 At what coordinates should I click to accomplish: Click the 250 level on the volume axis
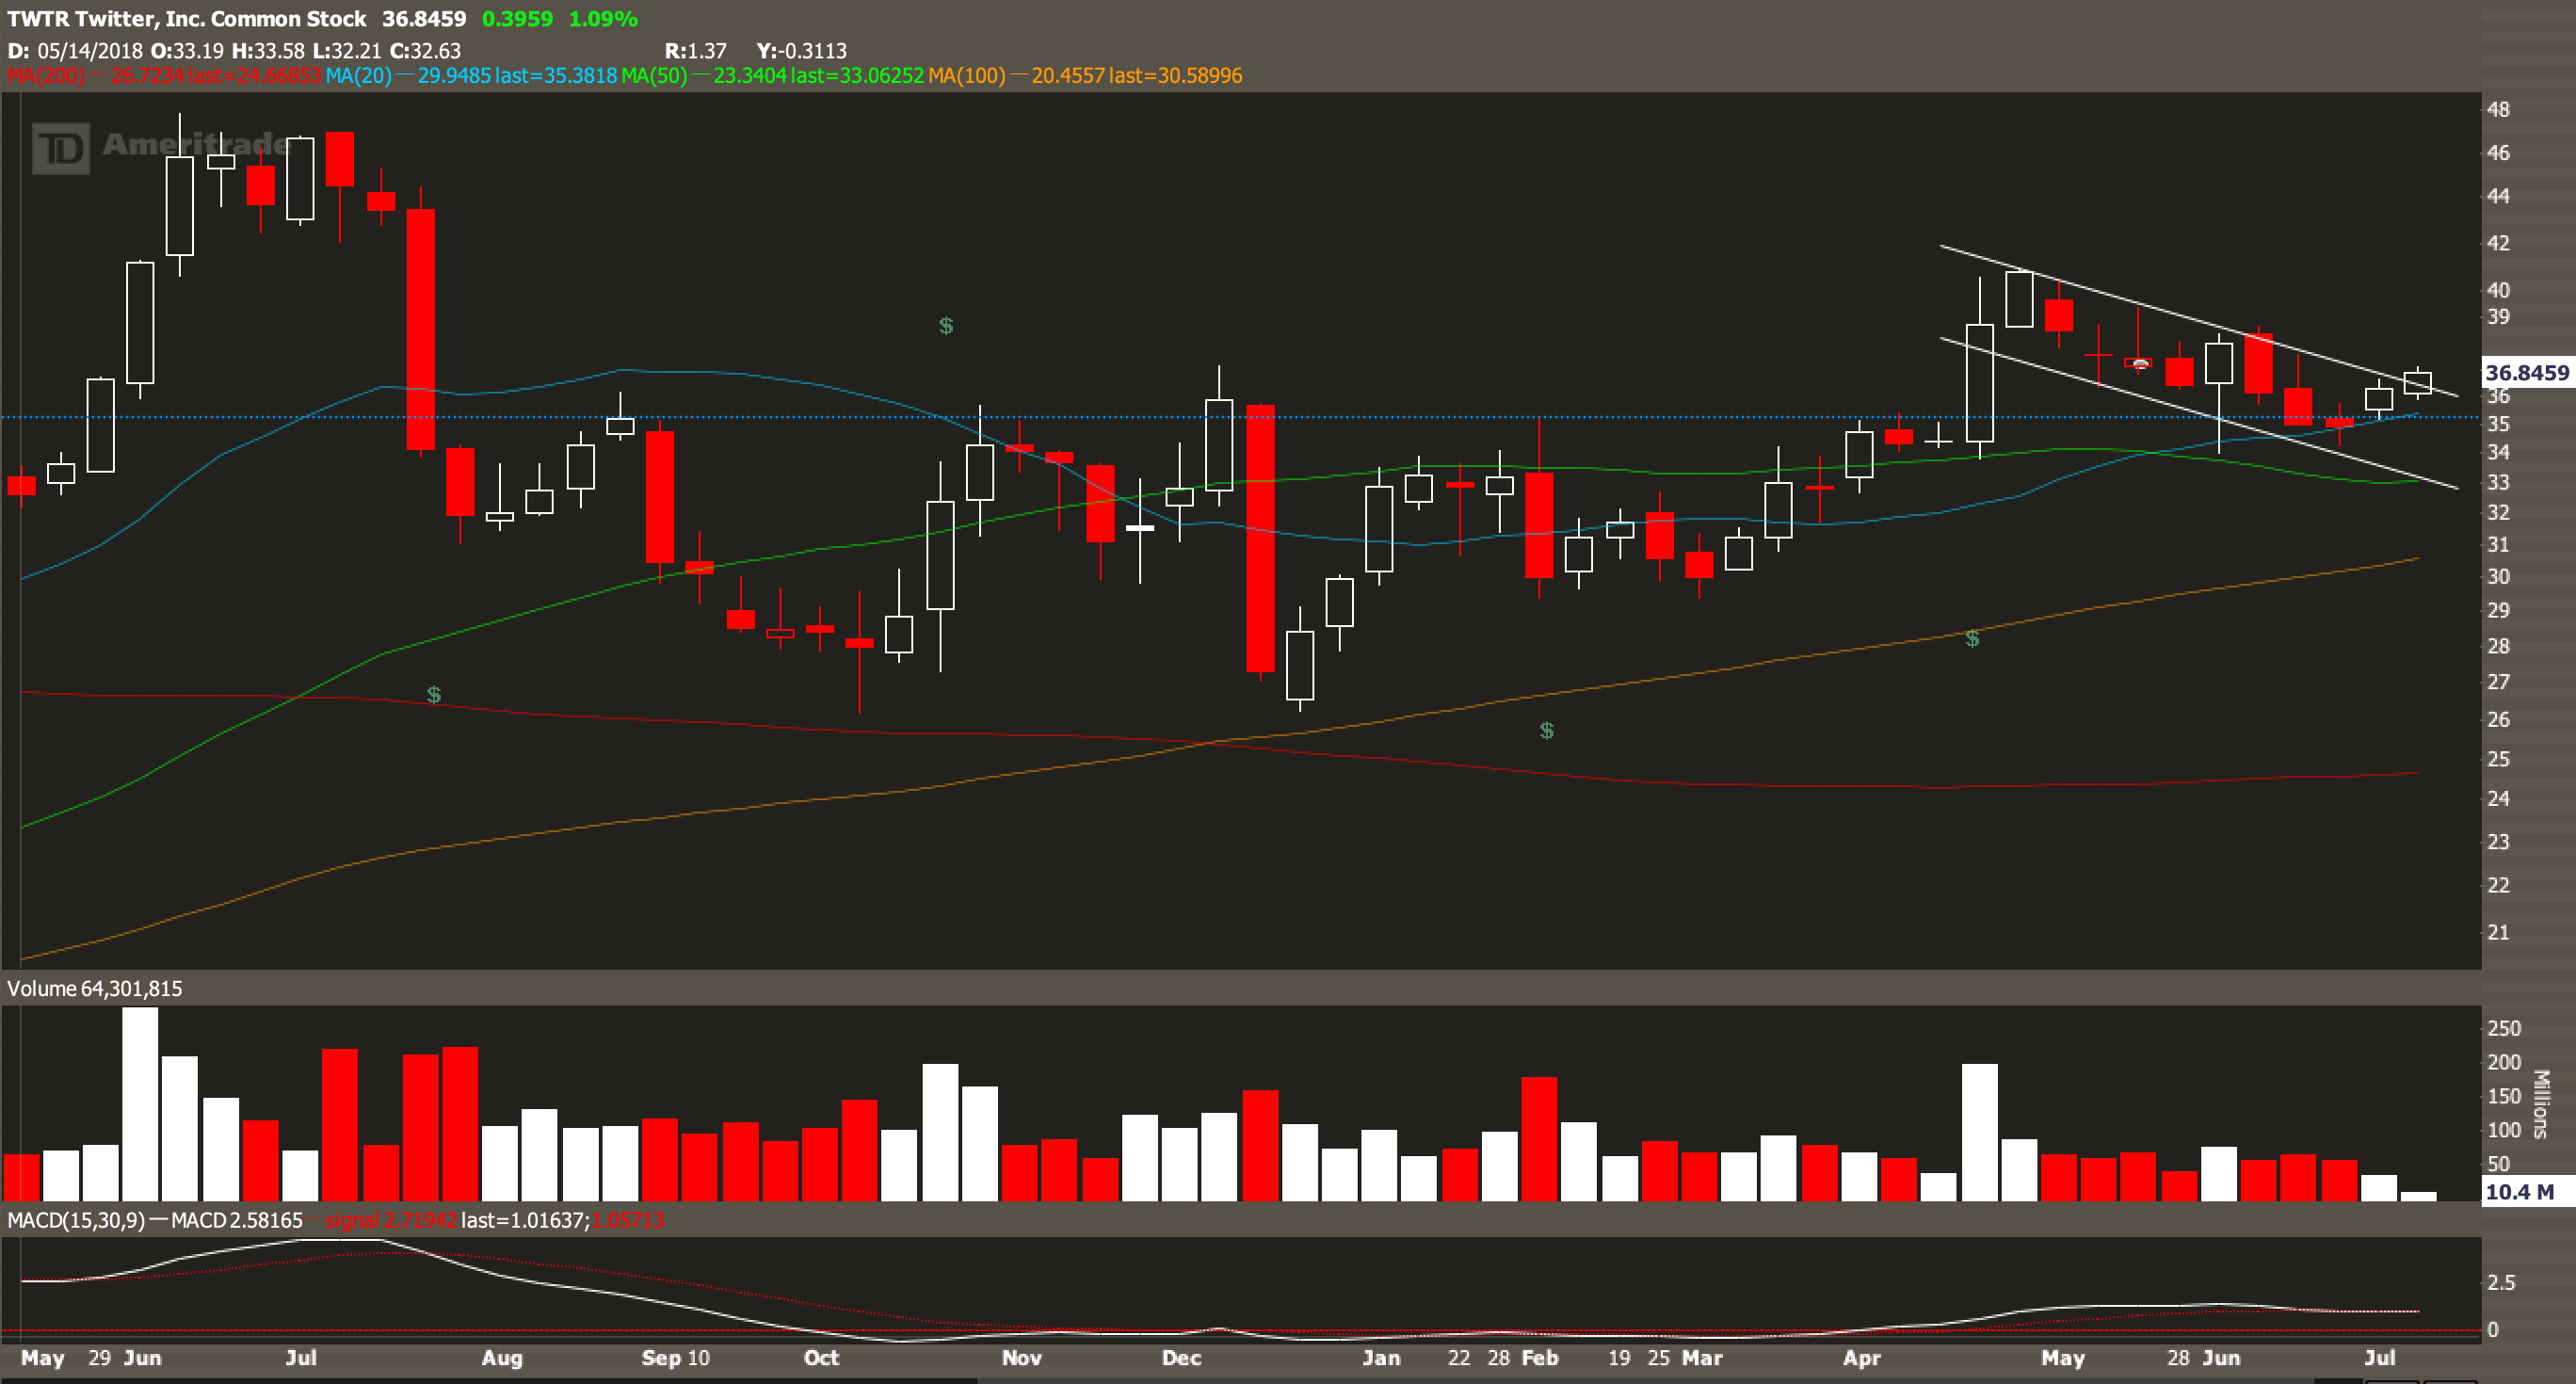[x=2504, y=1028]
